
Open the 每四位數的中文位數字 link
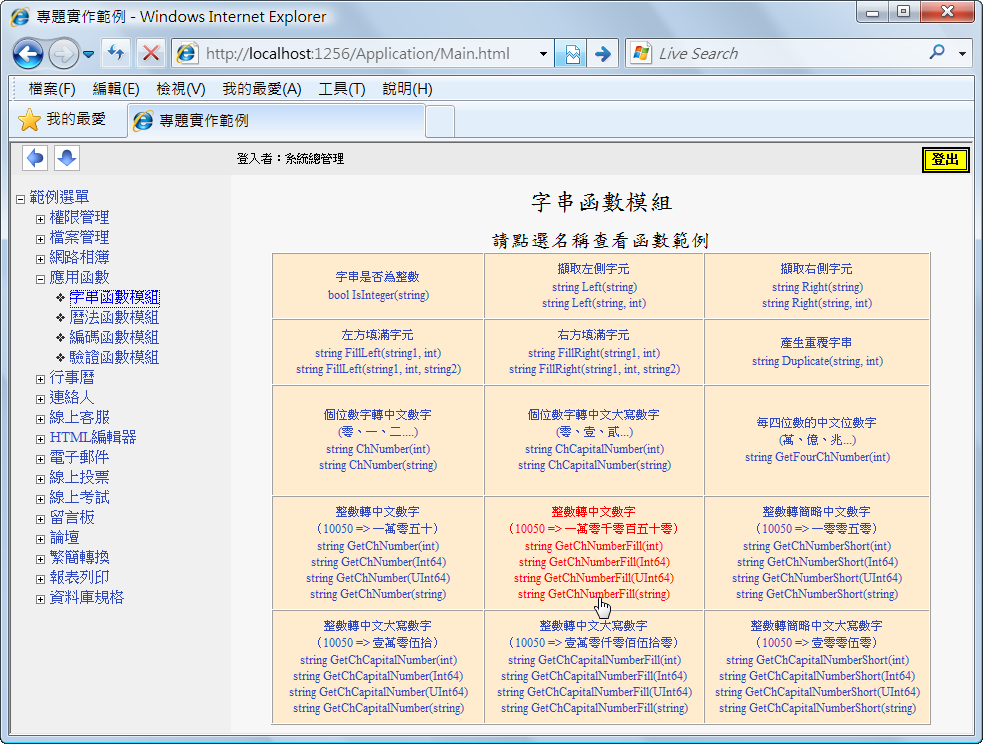pyautogui.click(x=816, y=440)
